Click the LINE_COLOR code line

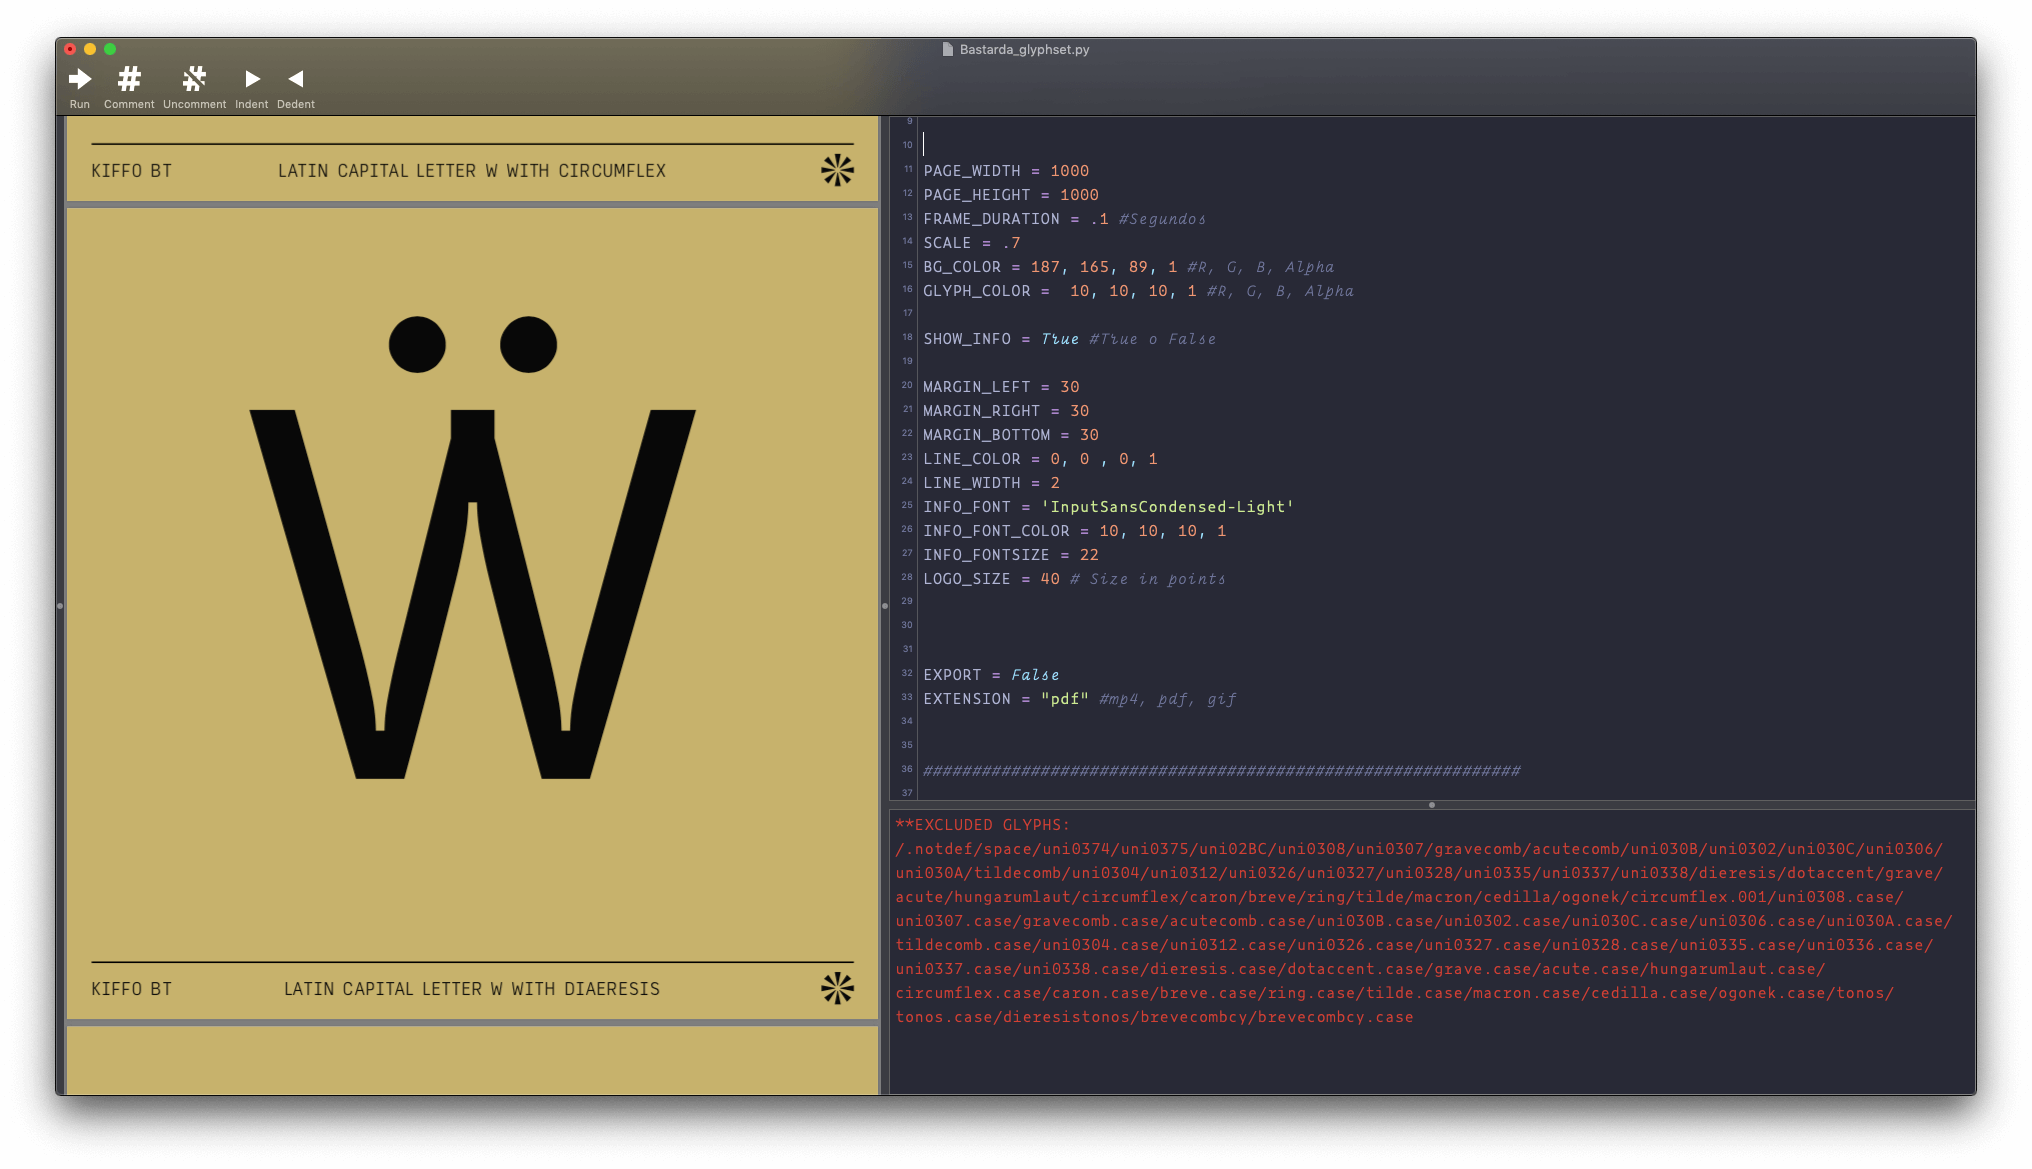point(1040,459)
